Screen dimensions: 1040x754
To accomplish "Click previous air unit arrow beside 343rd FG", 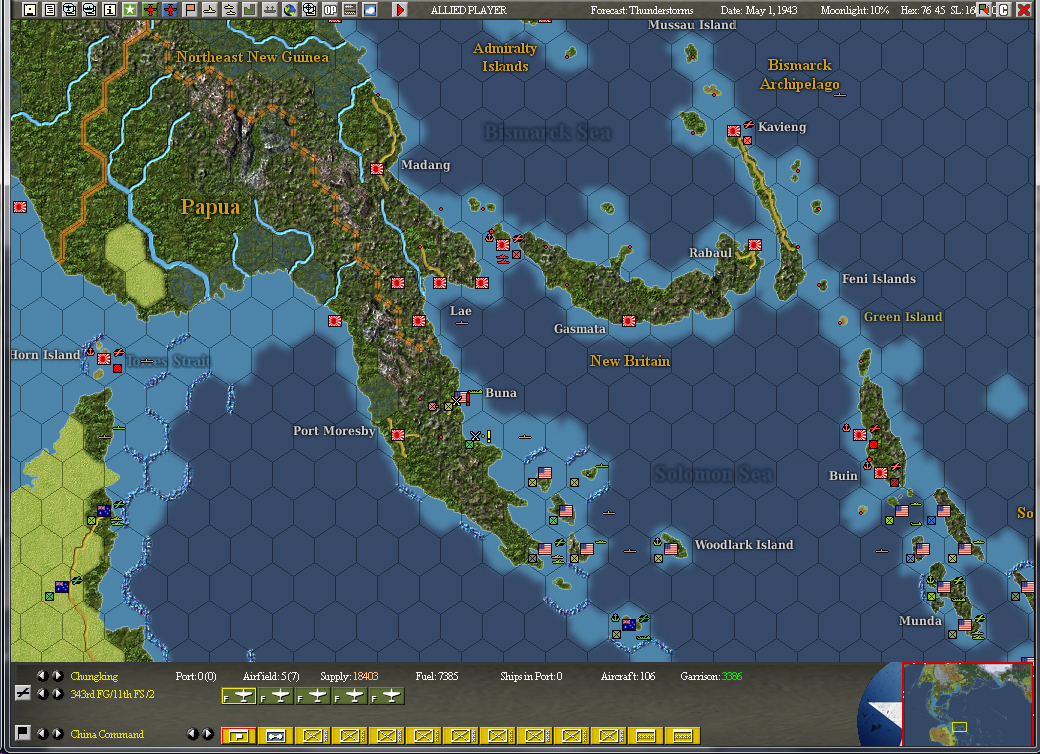I will point(42,694).
